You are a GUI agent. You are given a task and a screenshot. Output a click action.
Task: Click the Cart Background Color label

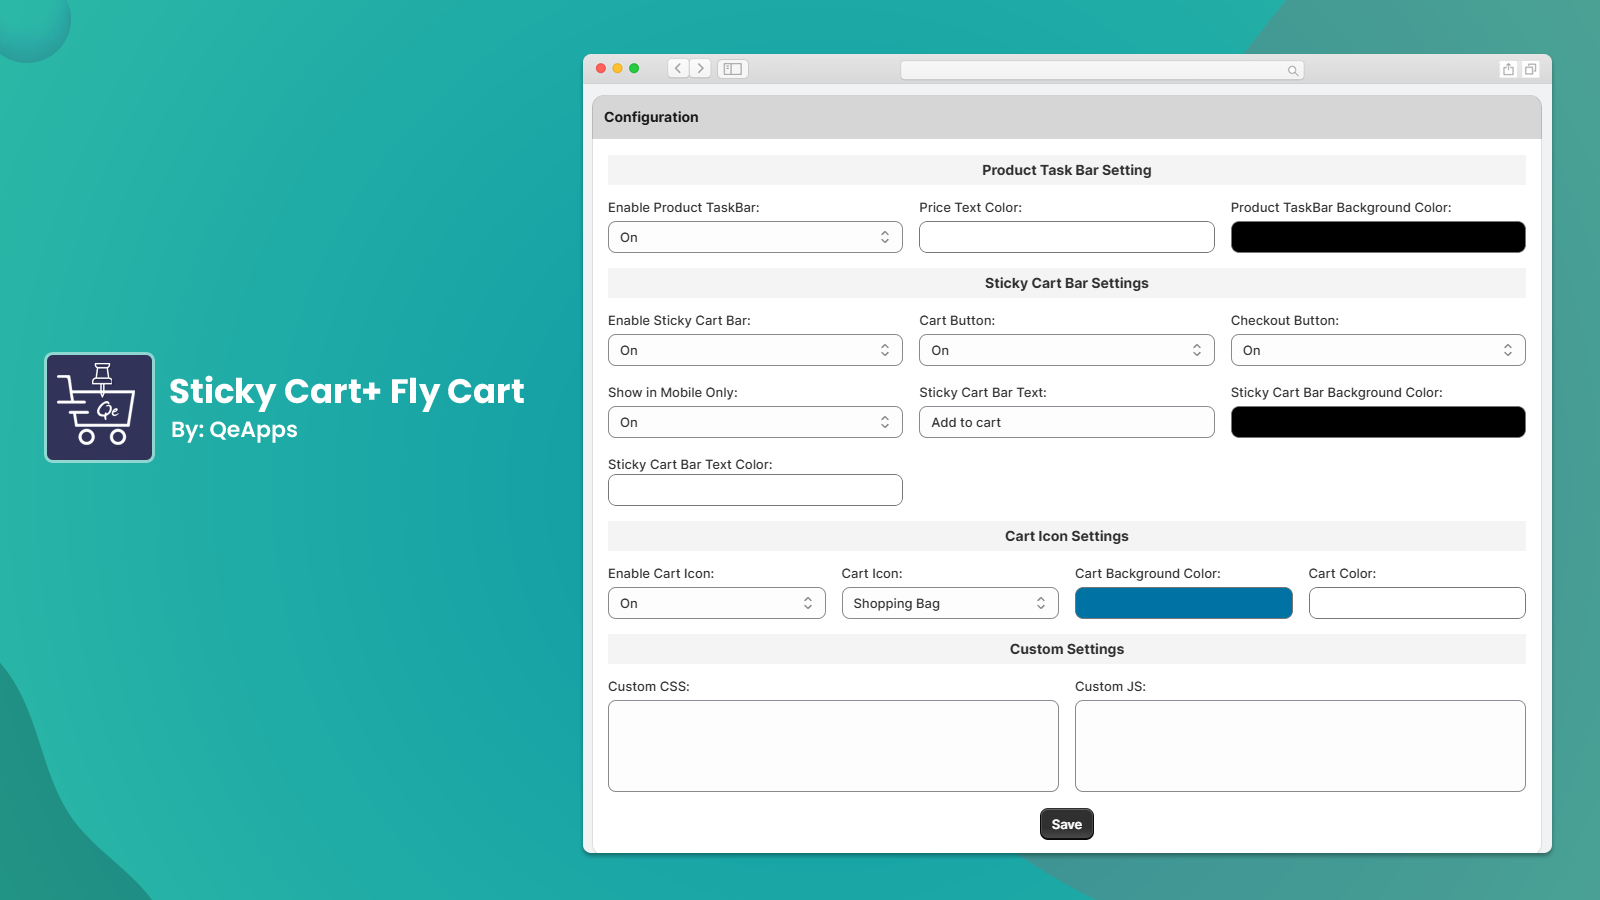(x=1148, y=574)
